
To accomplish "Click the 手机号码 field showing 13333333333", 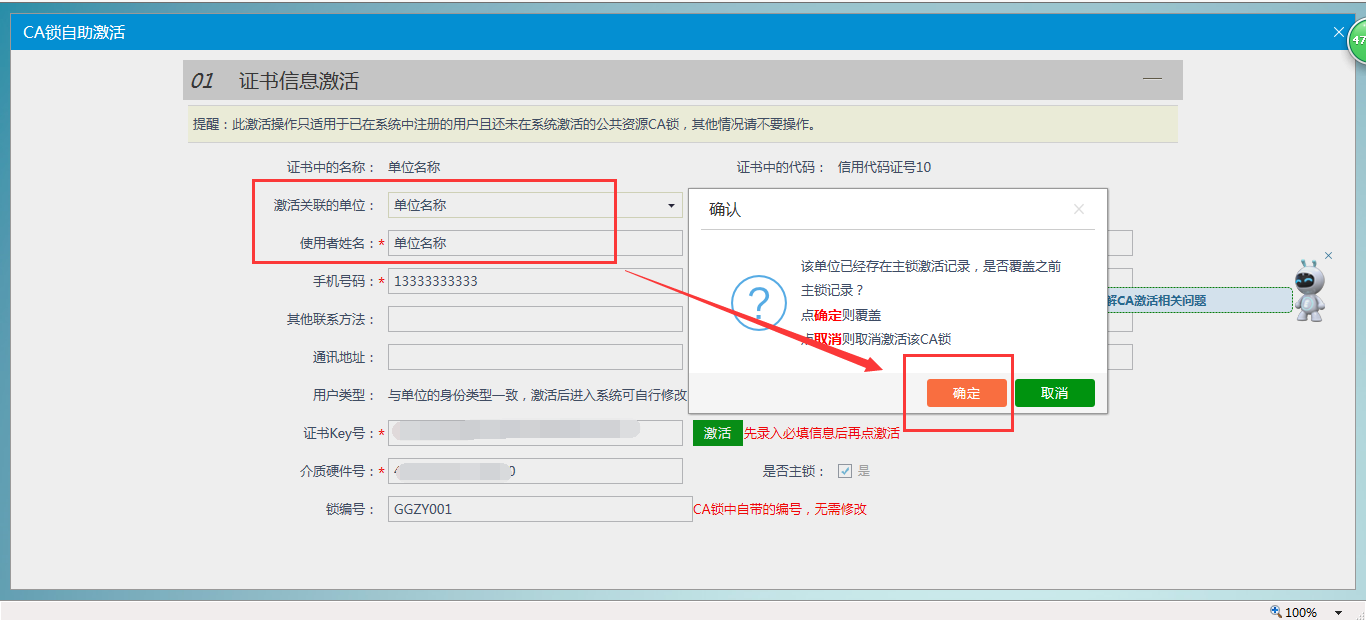I will [534, 281].
